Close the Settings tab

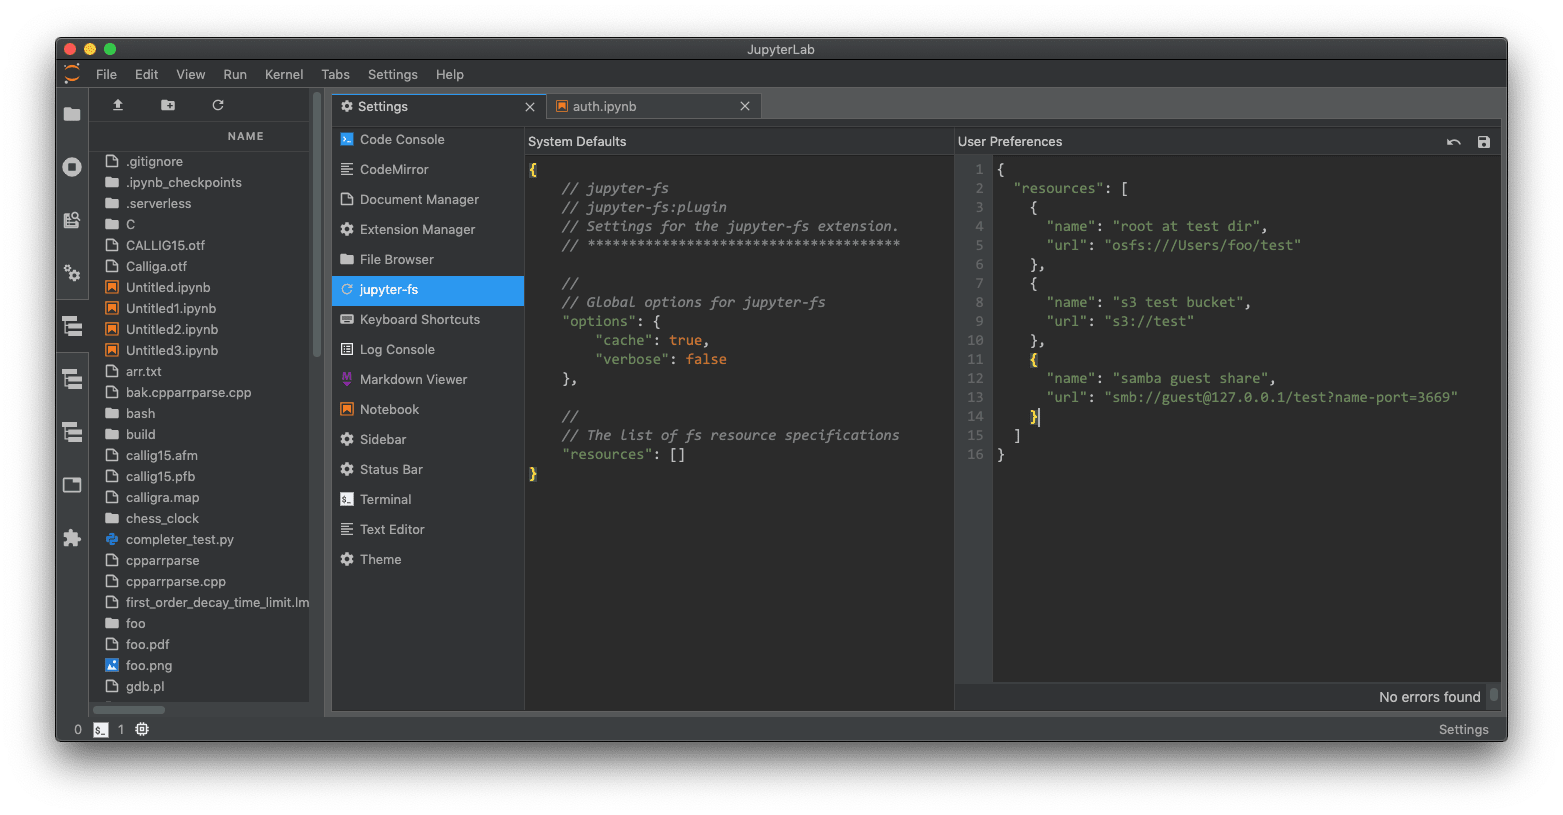pyautogui.click(x=530, y=107)
